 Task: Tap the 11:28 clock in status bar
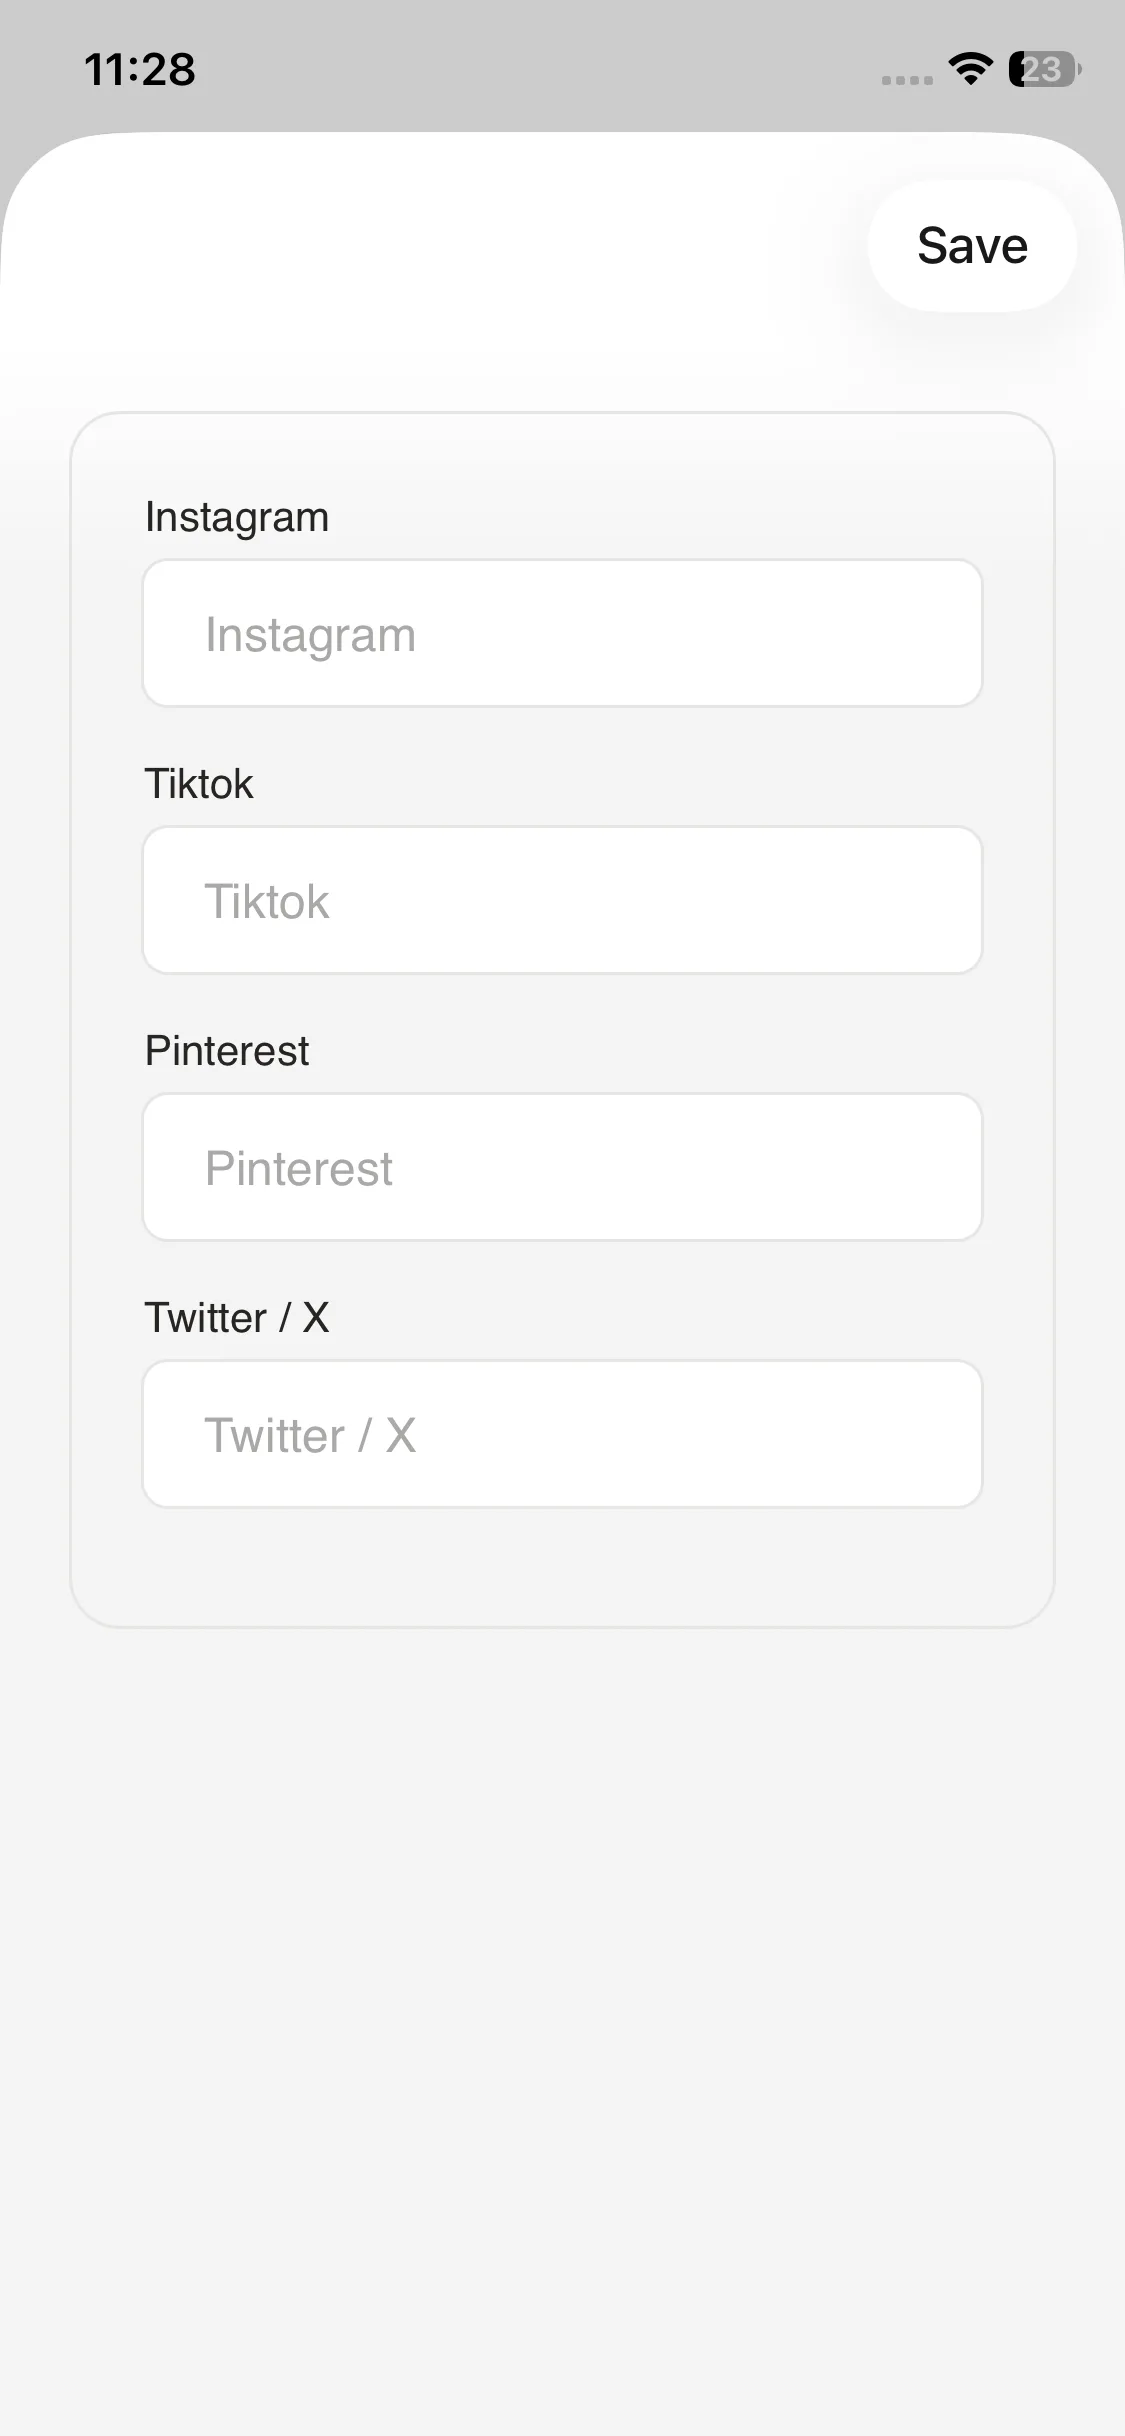pyautogui.click(x=140, y=69)
